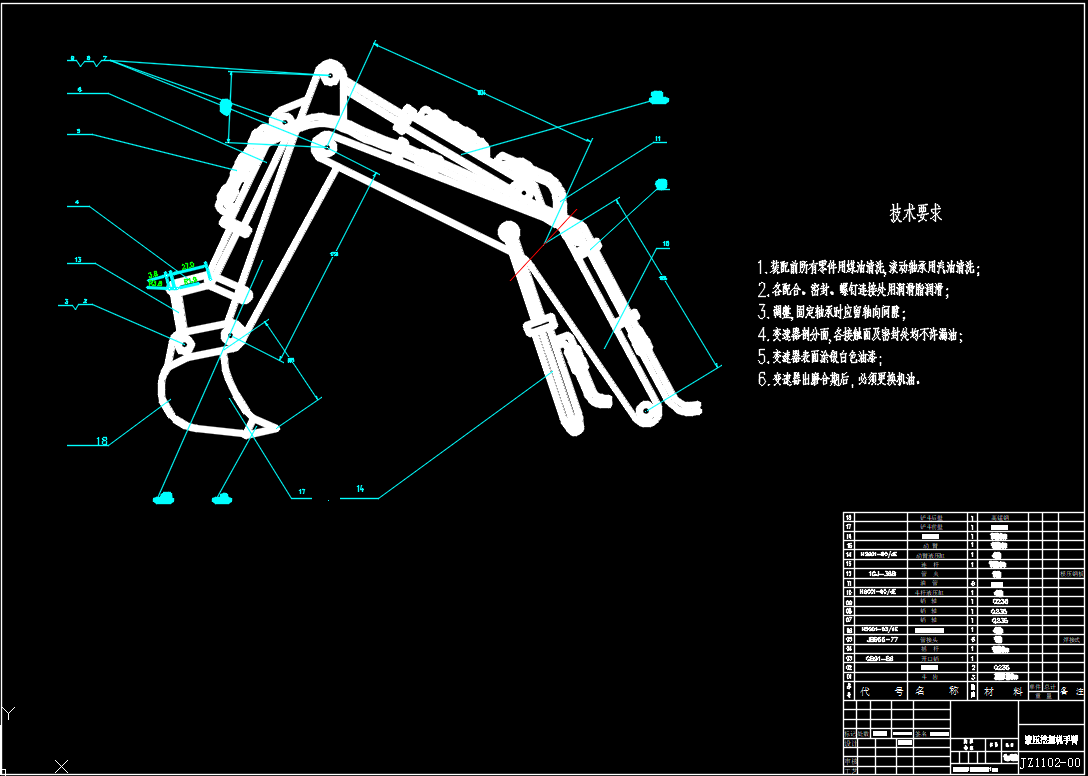Select requirement line 4 about 不许漏油
Screen dimensions: 1088x776
[x=860, y=335]
